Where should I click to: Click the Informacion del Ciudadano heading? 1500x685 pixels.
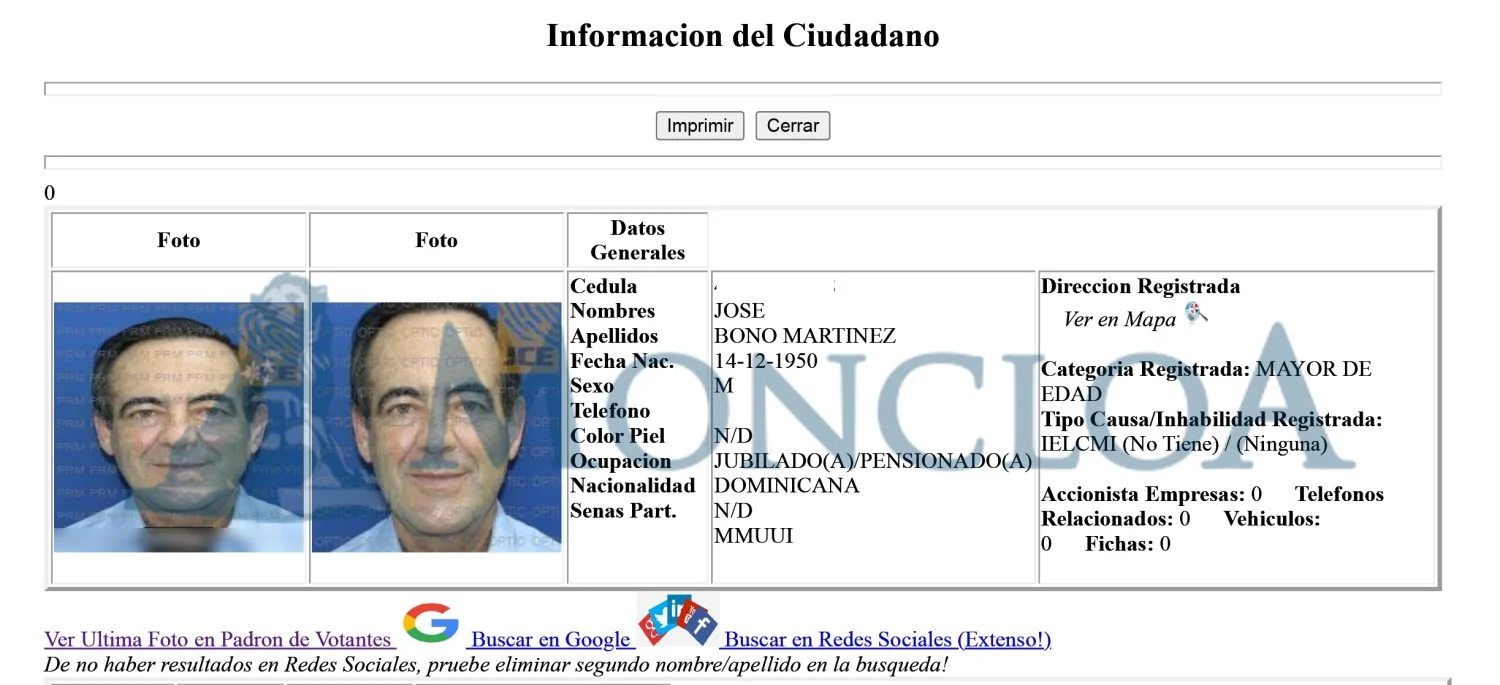click(743, 36)
